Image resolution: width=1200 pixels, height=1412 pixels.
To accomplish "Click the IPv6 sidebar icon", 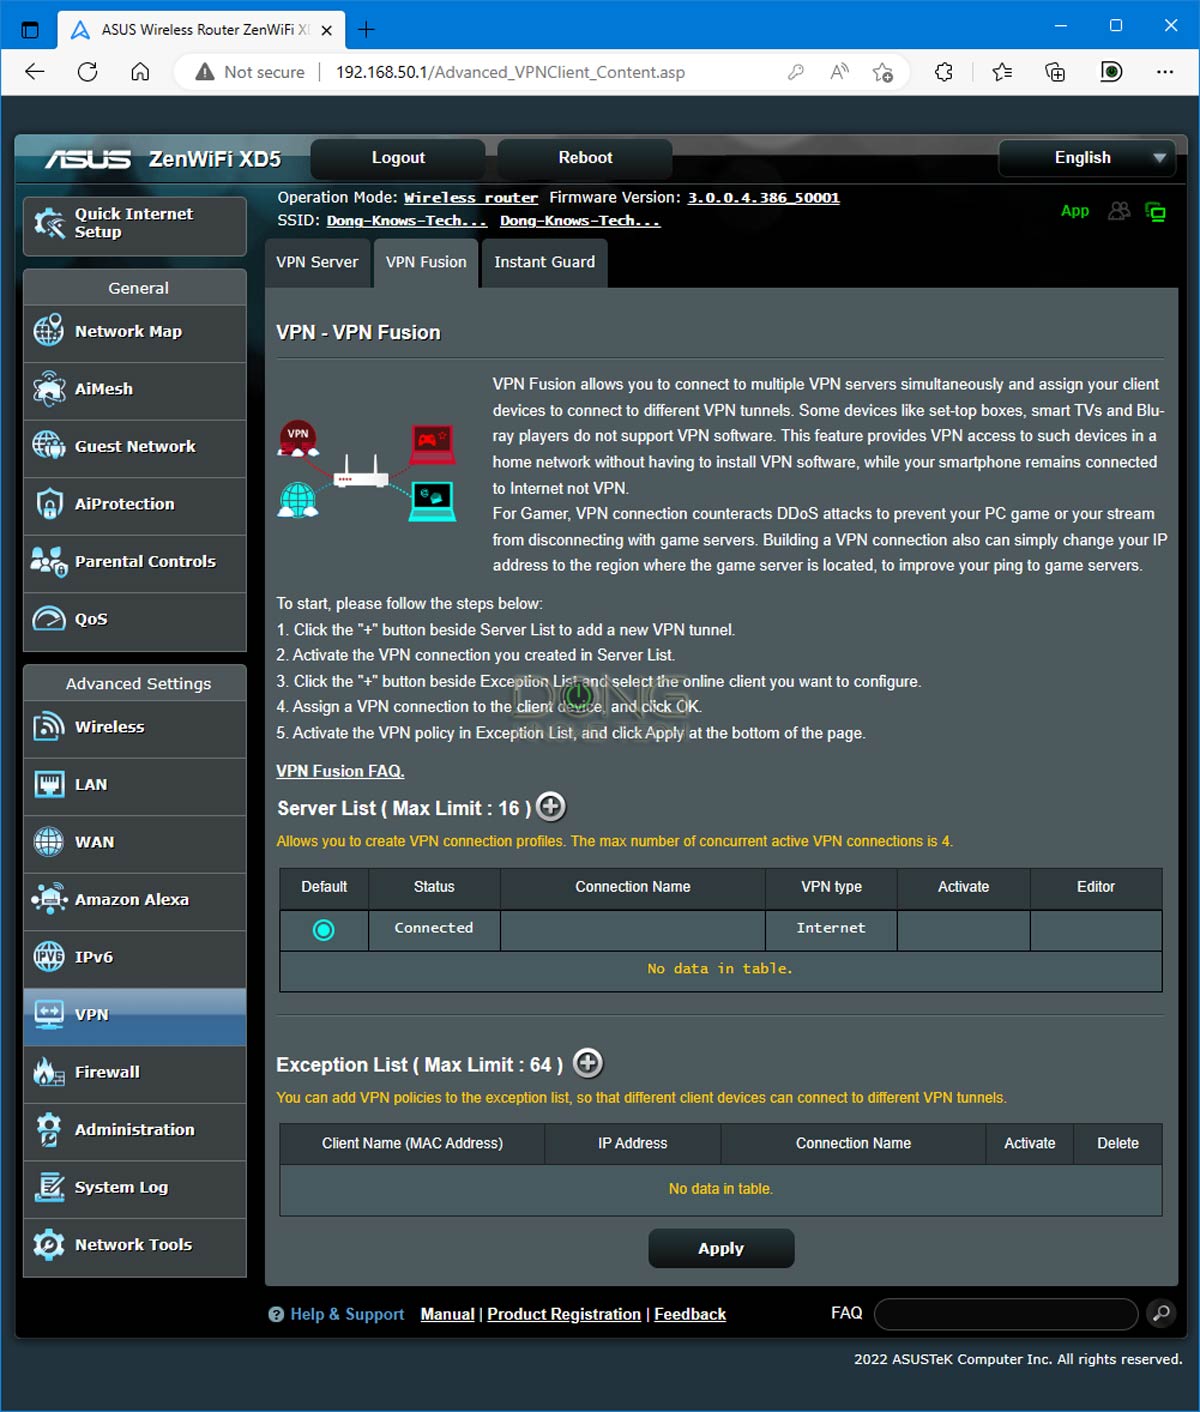I will [49, 957].
